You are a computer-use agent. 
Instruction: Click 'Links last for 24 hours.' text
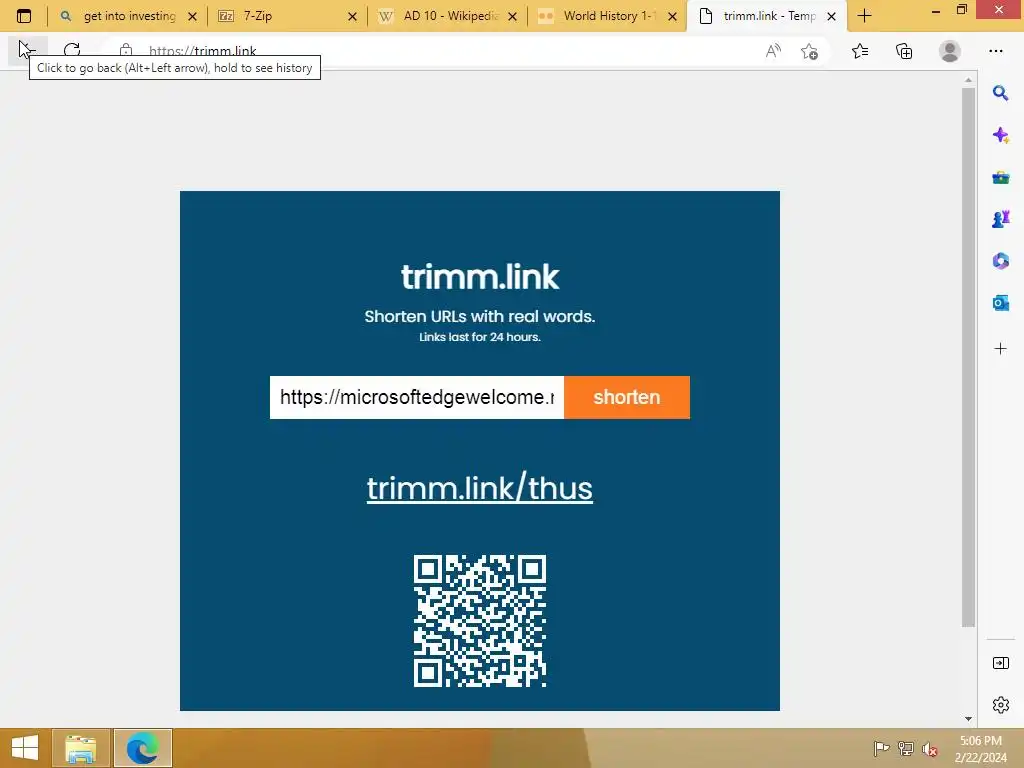coord(479,337)
